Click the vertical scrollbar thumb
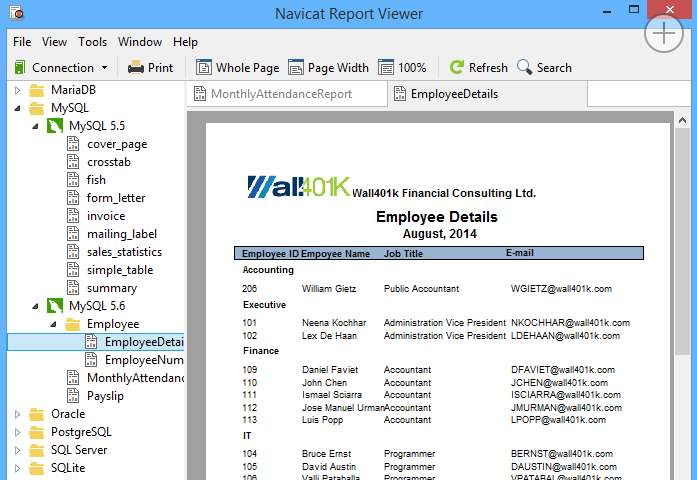697x480 pixels. (x=682, y=241)
